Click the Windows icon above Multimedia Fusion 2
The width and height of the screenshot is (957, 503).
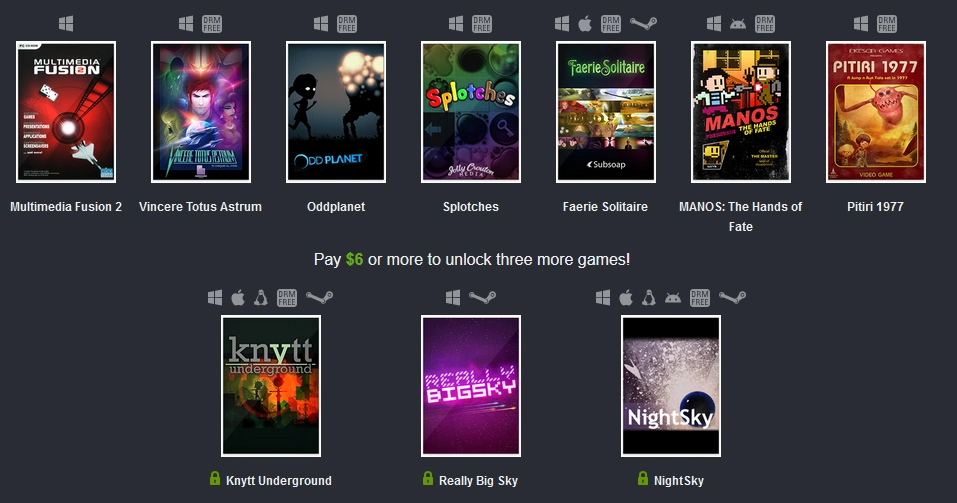coord(66,24)
